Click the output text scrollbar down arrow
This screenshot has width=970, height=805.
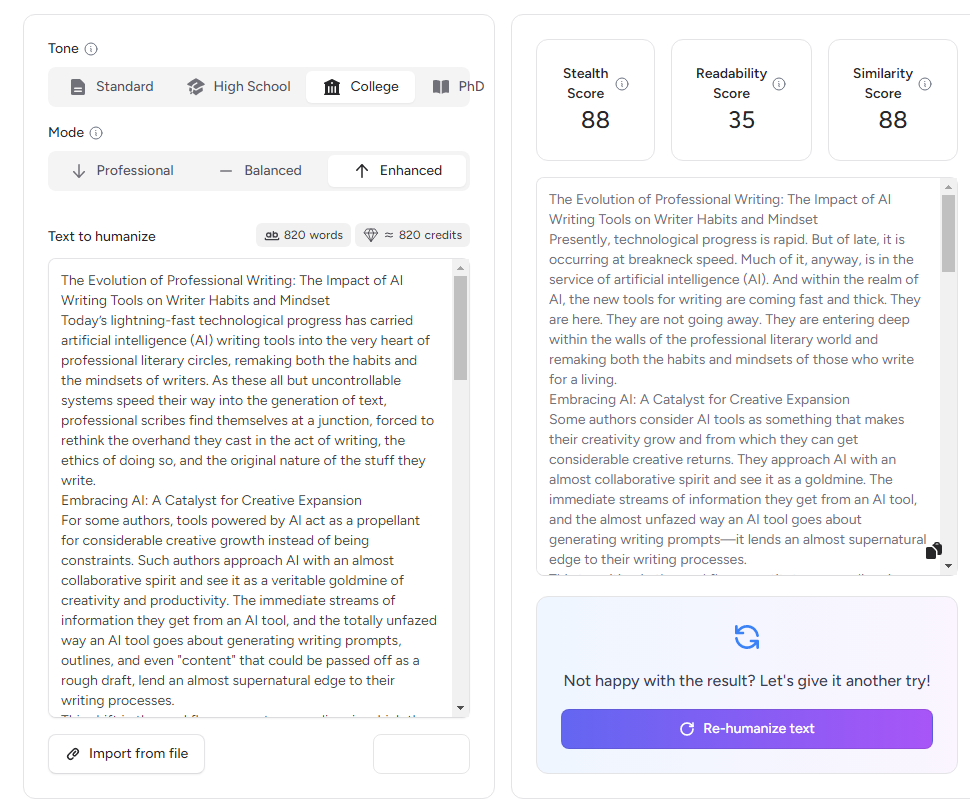point(948,566)
